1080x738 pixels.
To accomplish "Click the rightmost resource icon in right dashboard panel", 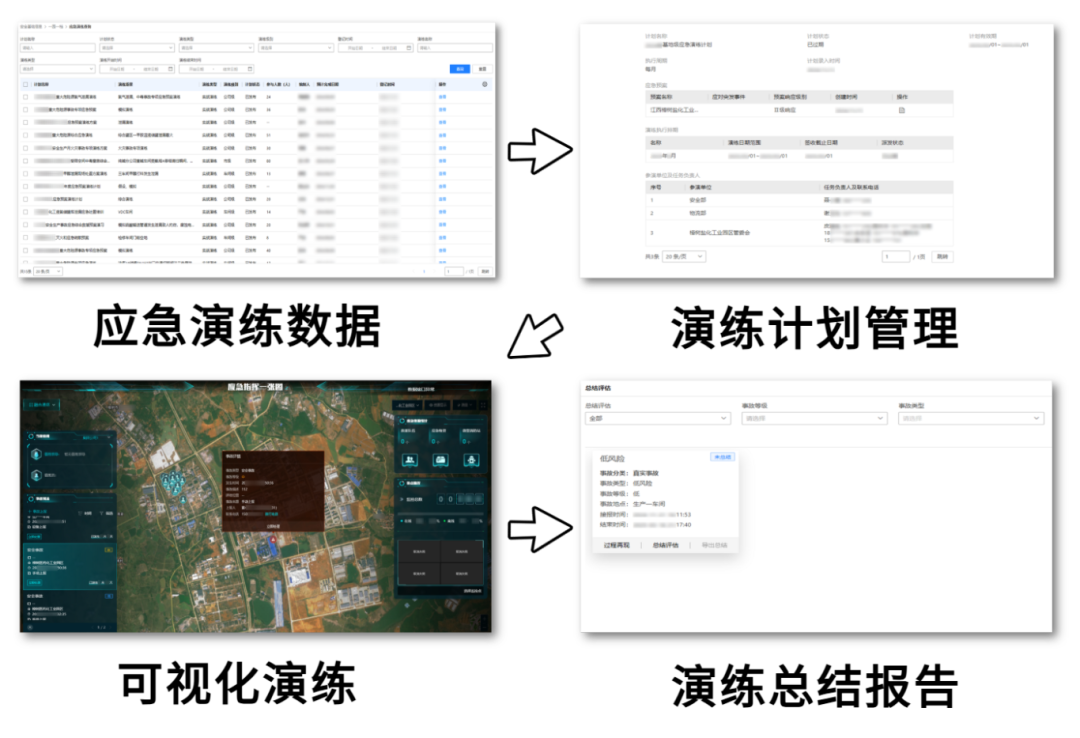I will pyautogui.click(x=471, y=458).
